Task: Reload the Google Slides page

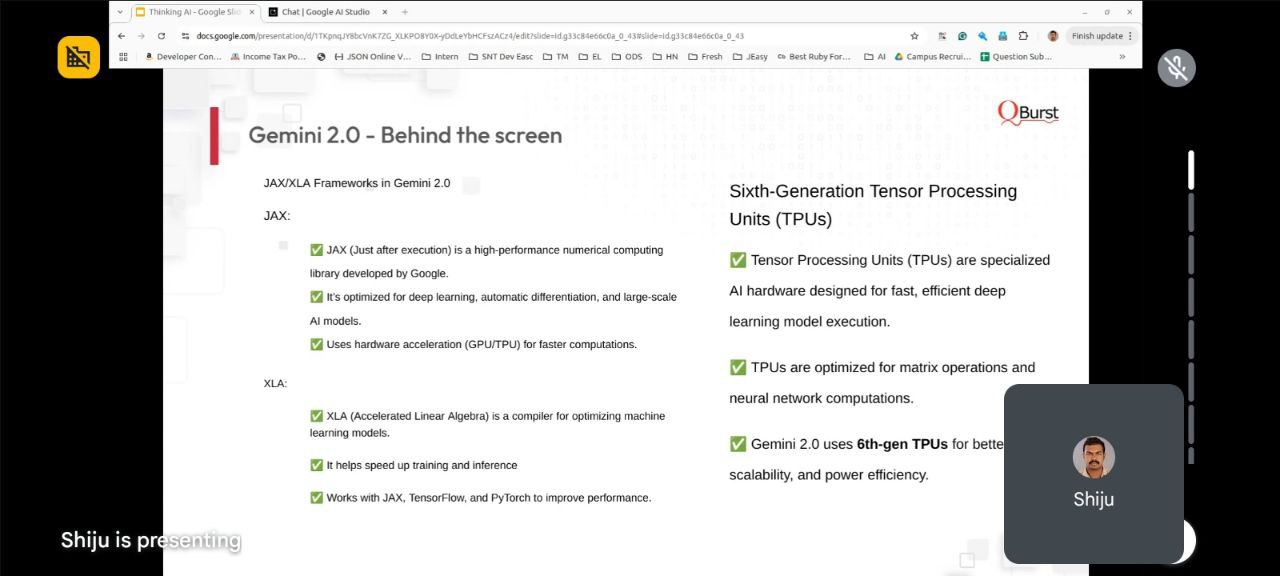Action: (x=161, y=36)
